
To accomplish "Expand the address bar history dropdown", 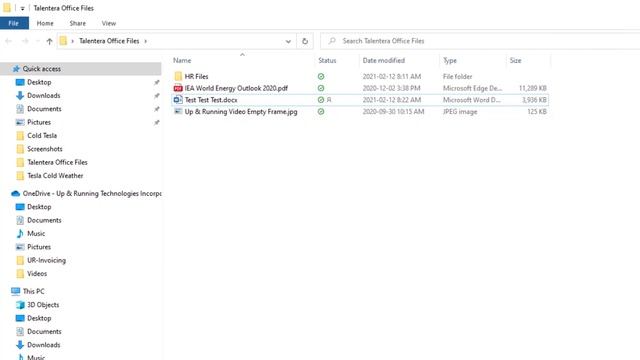I will 288,41.
